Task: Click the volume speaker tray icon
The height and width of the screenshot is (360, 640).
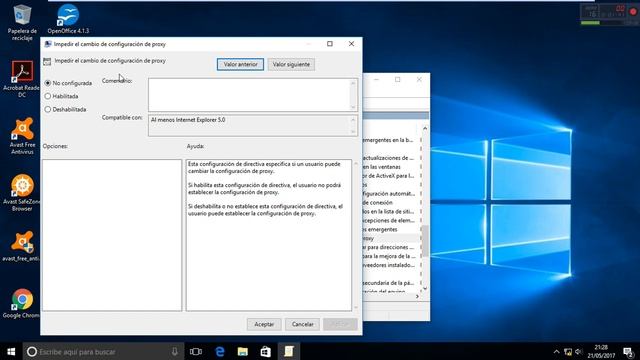Action: click(x=578, y=352)
